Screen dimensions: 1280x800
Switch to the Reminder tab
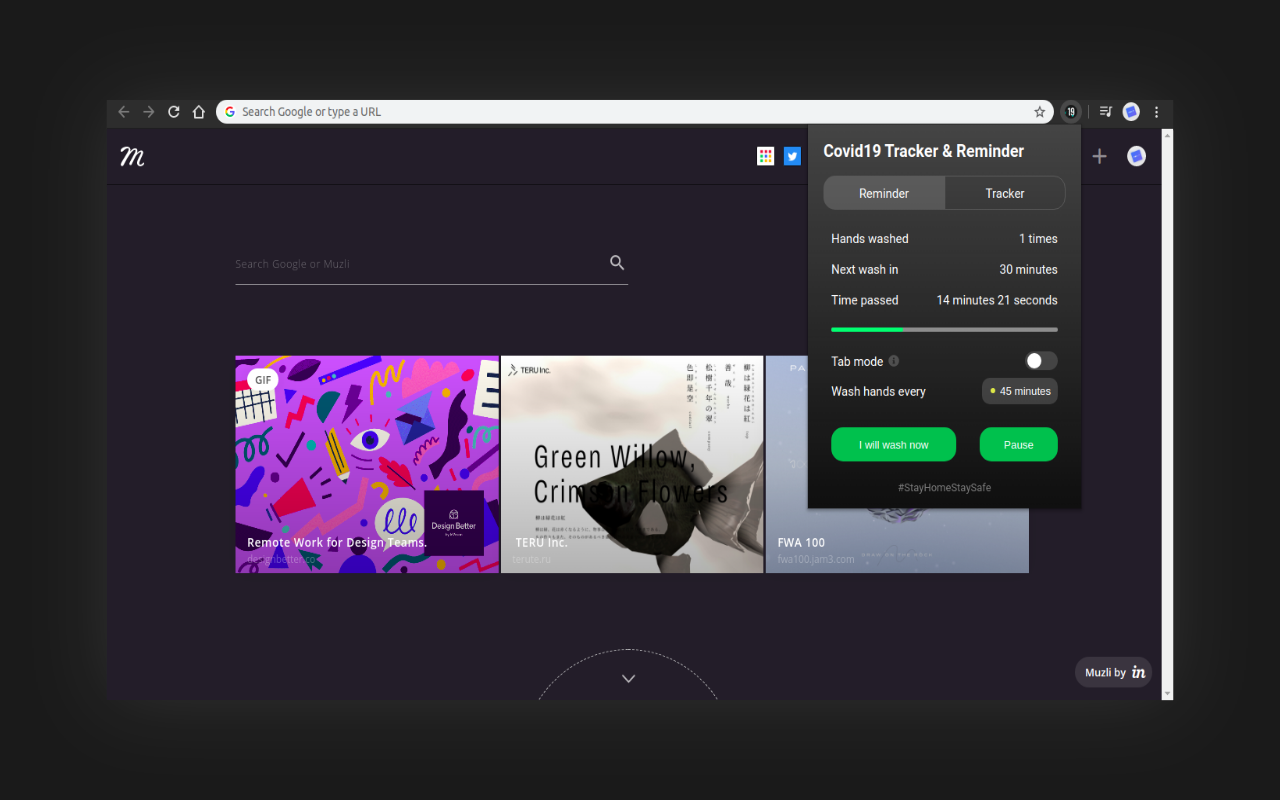coord(884,193)
